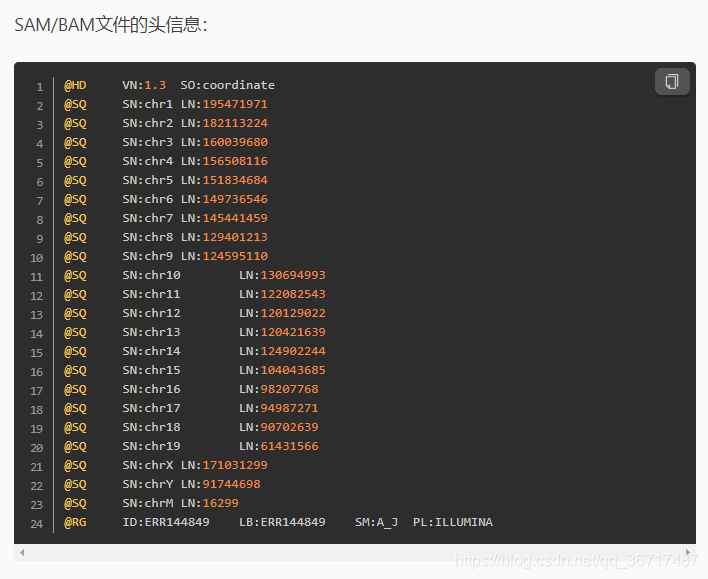
Task: Click SN:chr17 sequence name
Action: [151, 408]
